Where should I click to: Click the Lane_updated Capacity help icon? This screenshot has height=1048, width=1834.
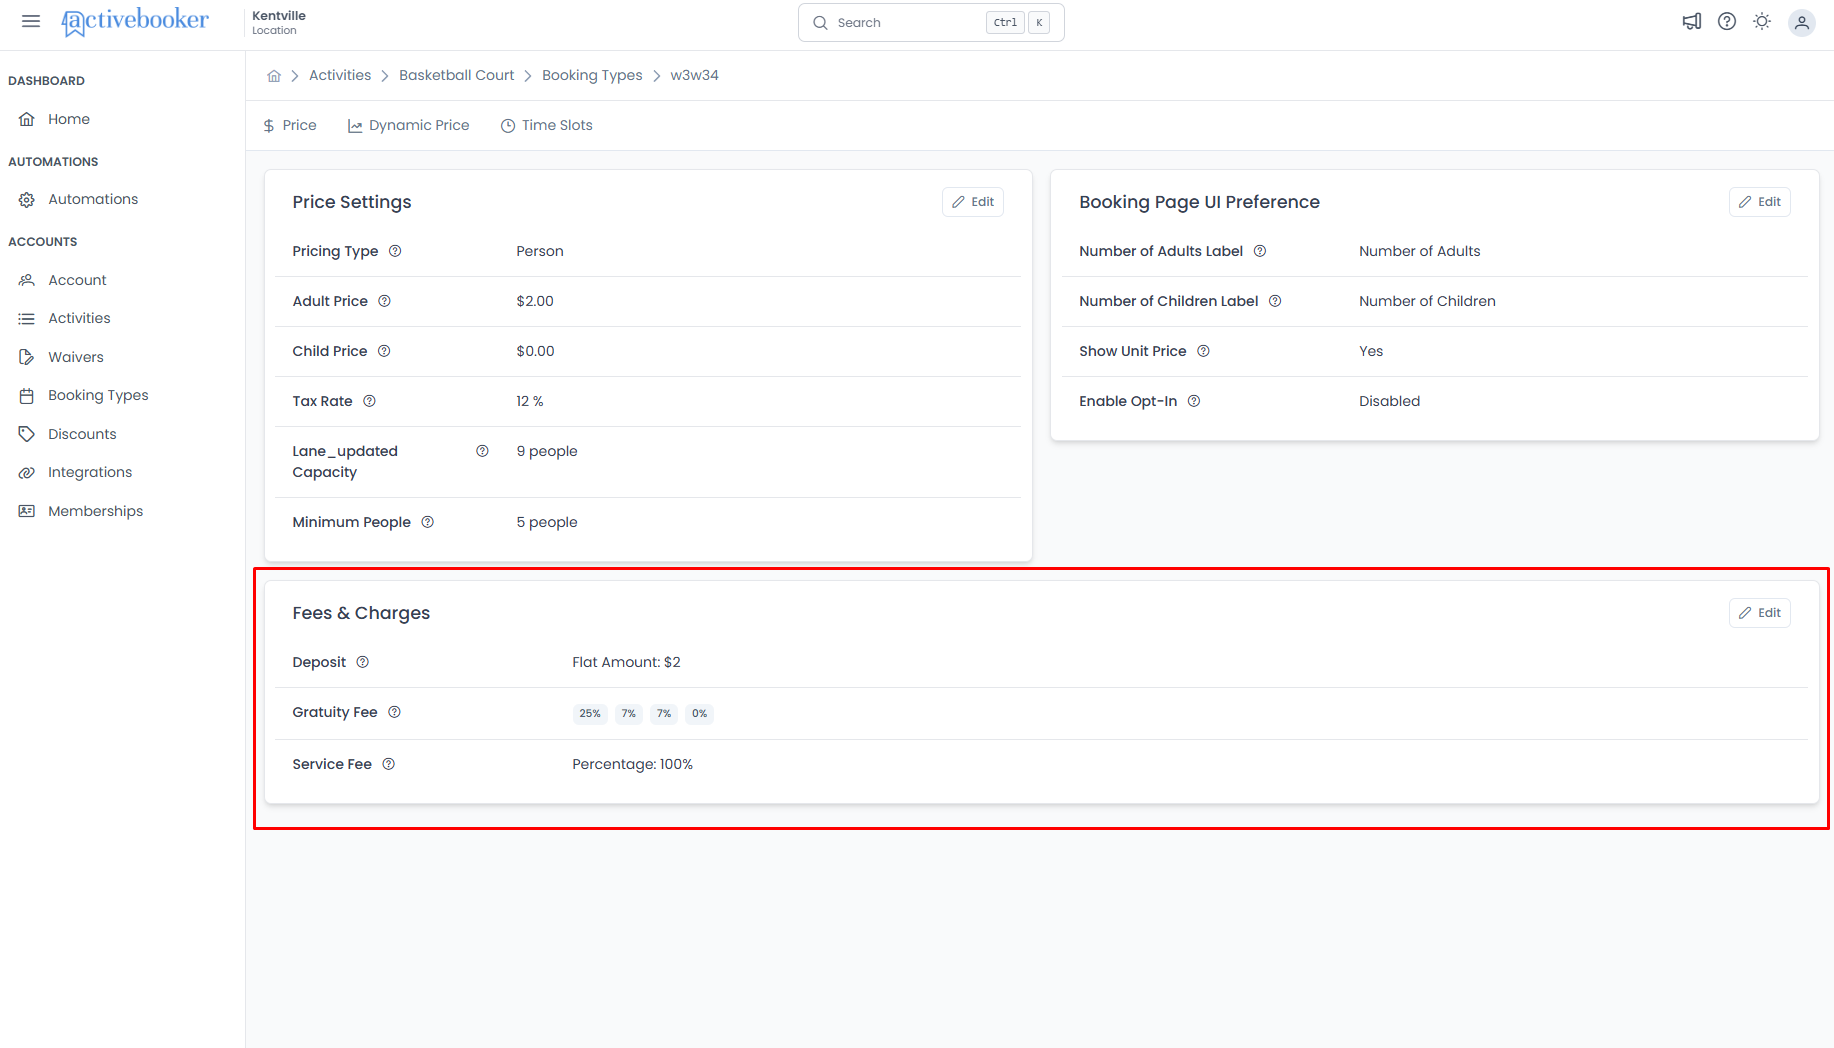[x=482, y=451]
